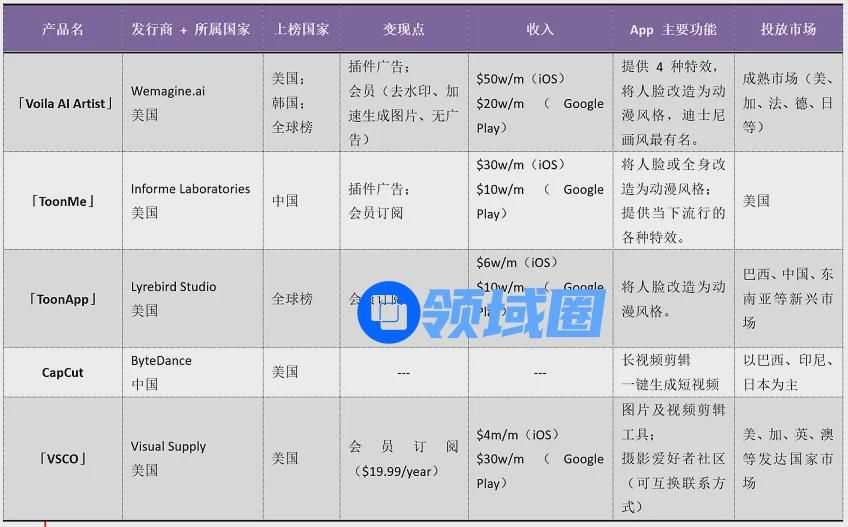Image resolution: width=848 pixels, height=527 pixels.
Task: Click the 领域圈 watermark text
Action: click(512, 313)
